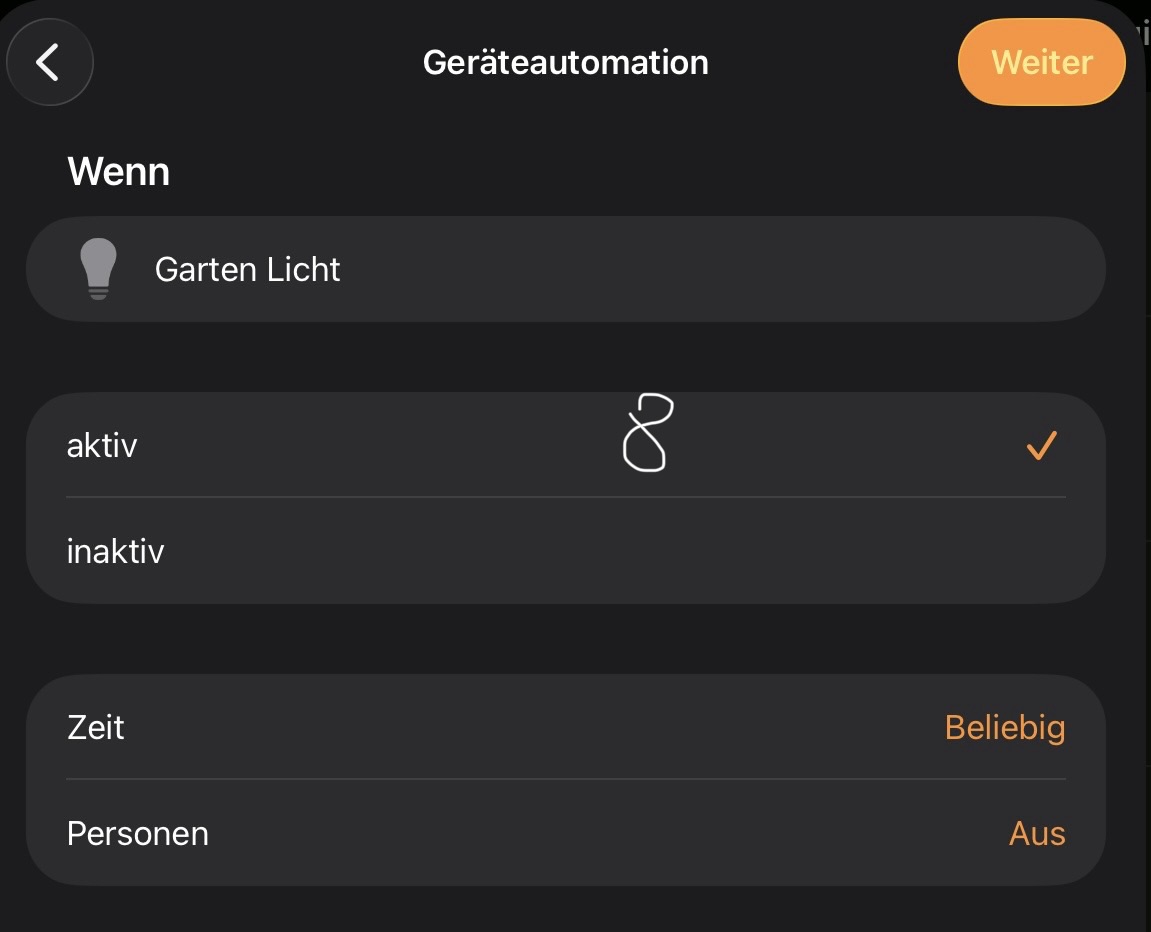
Task: Click the Garten Licht device name text
Action: tap(248, 269)
